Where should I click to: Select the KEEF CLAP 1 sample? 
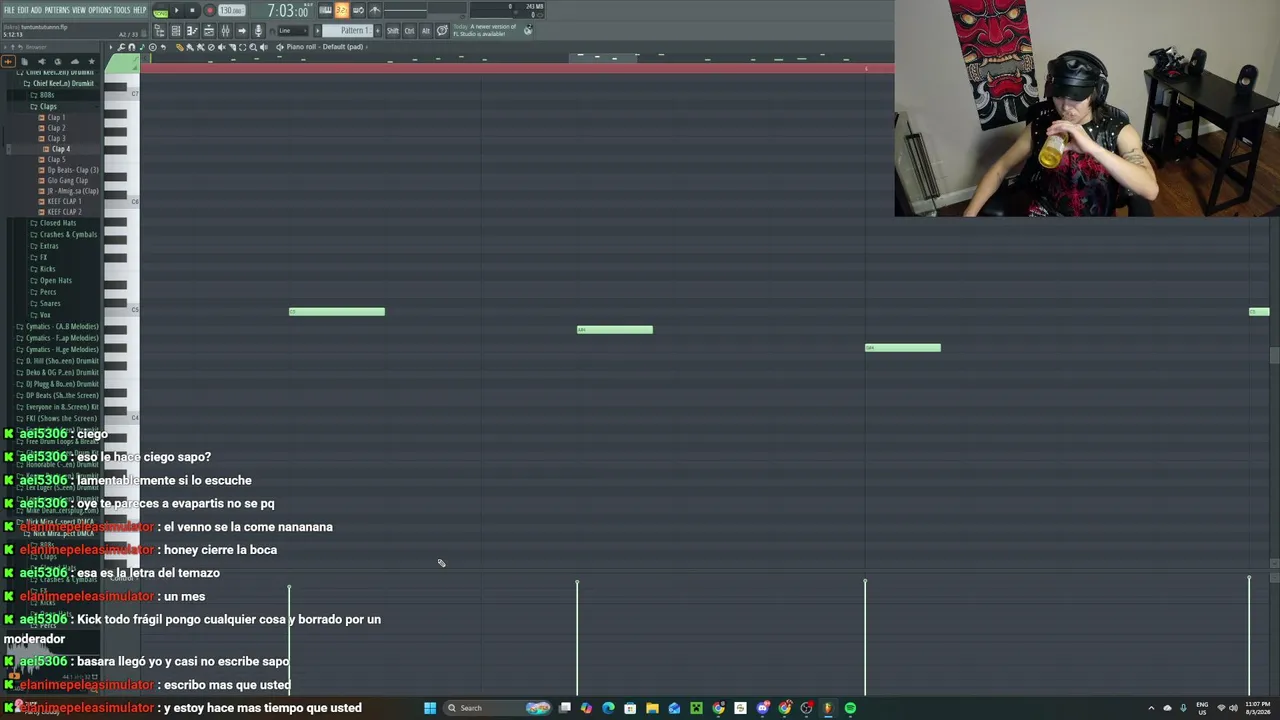point(64,201)
